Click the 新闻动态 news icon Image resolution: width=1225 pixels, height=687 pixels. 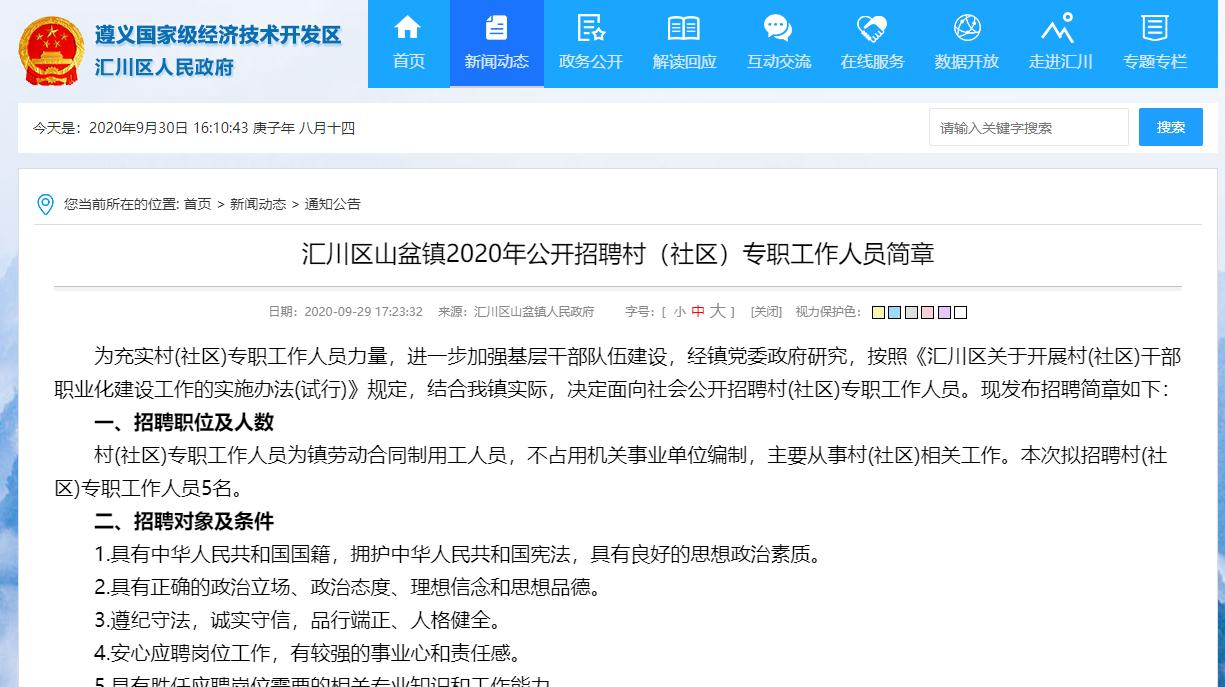496,30
